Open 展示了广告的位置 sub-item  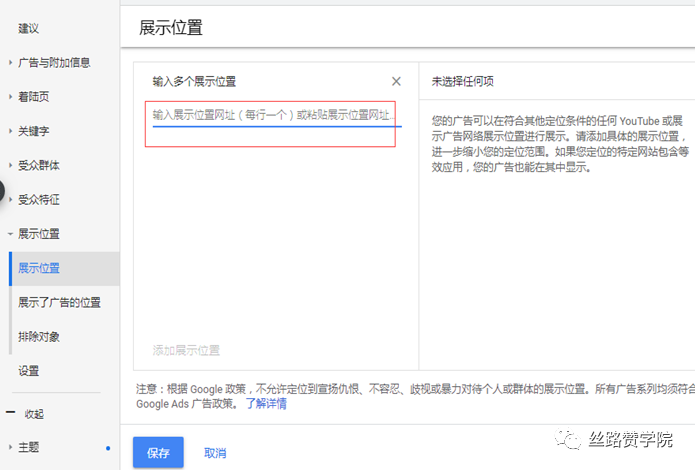[59, 302]
